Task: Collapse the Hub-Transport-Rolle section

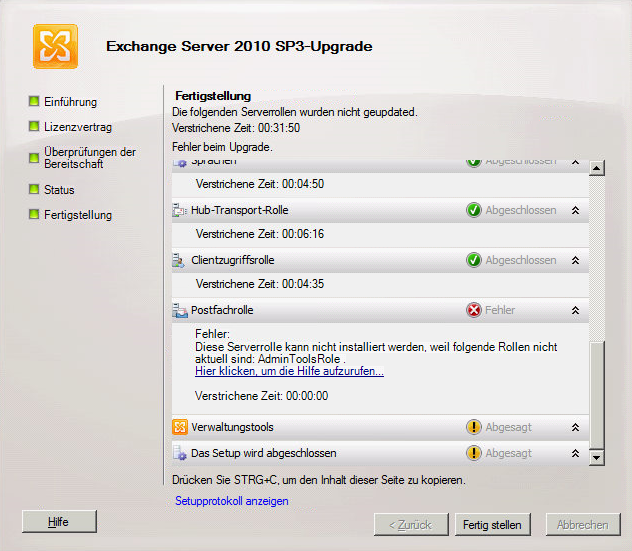Action: 576,210
